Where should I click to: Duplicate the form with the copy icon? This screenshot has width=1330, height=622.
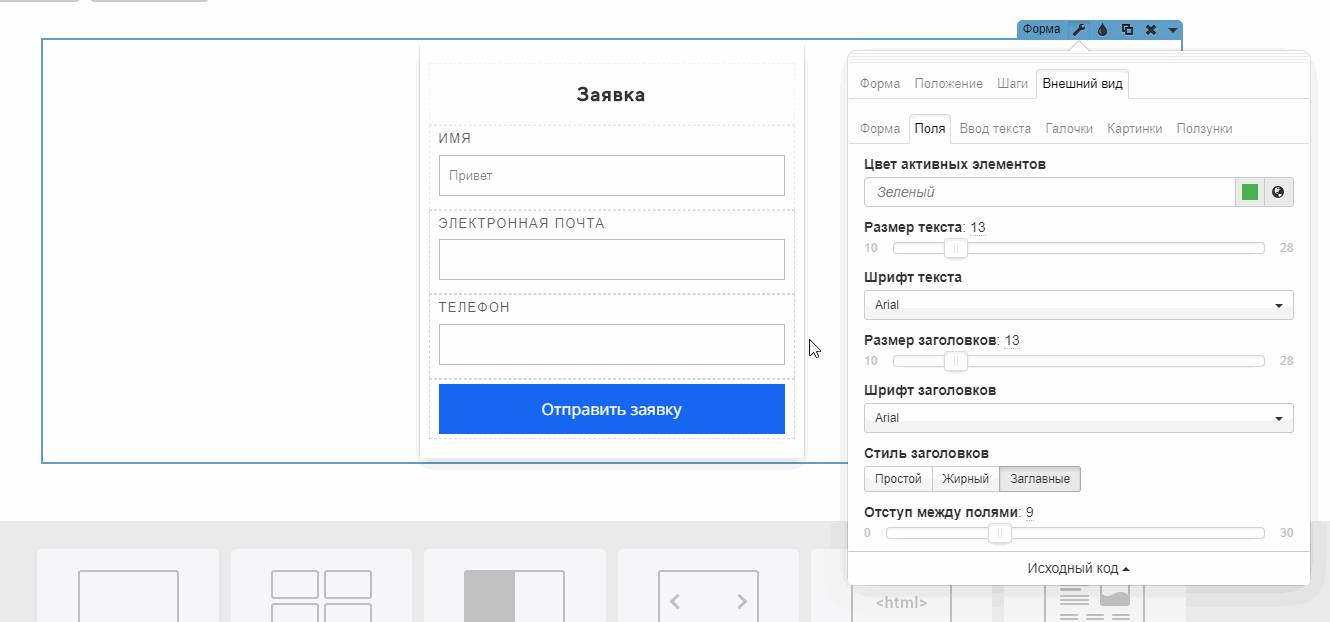pos(1127,30)
